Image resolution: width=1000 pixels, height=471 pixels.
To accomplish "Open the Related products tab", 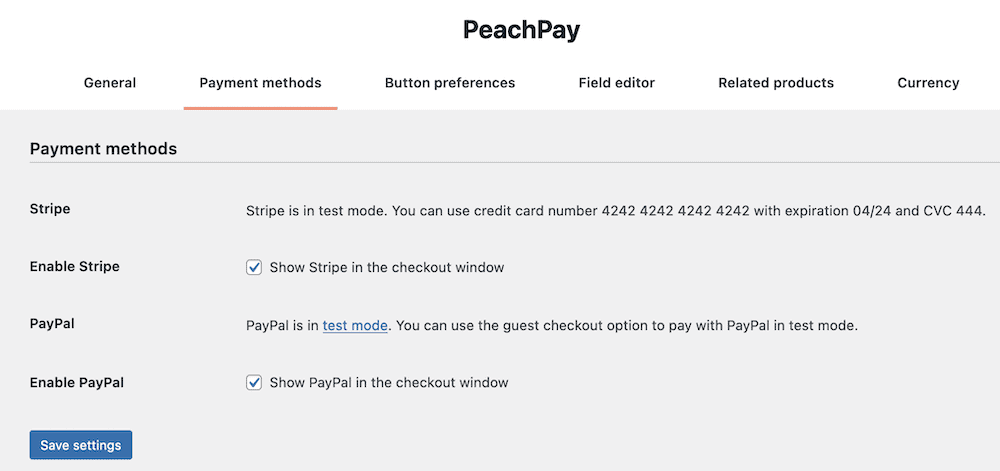I will pos(776,83).
